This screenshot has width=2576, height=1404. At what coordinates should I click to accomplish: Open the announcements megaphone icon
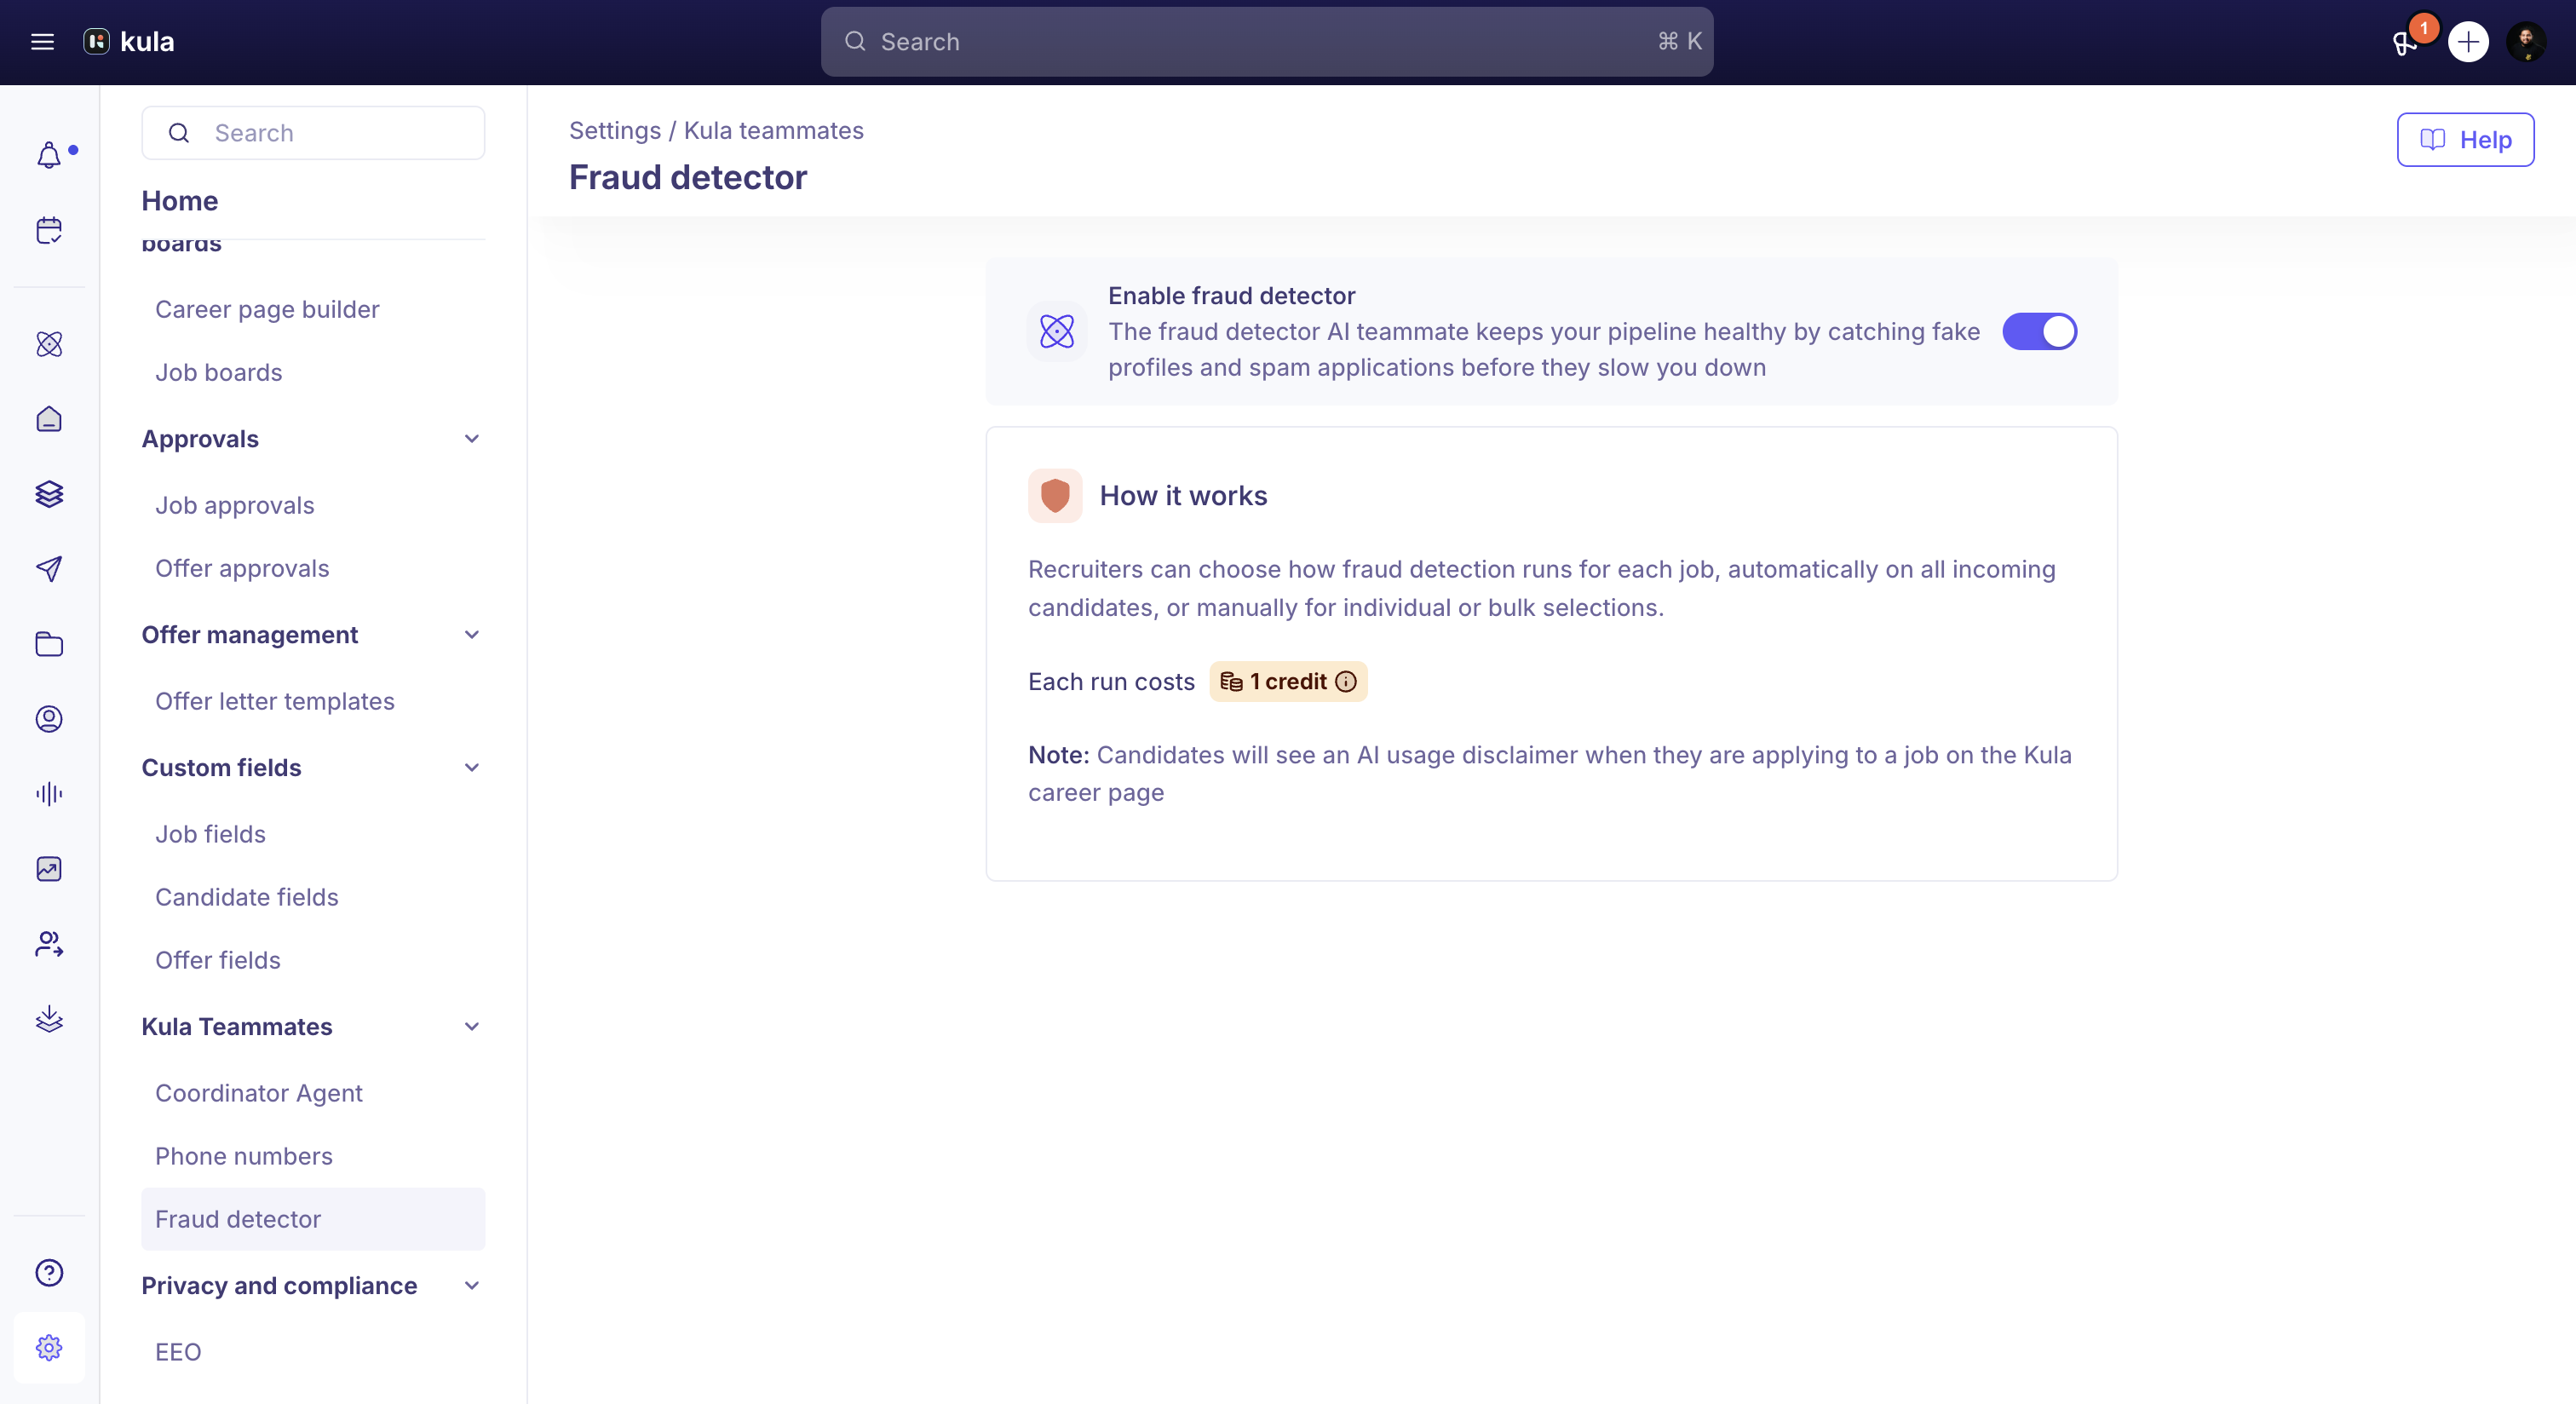pyautogui.click(x=2406, y=42)
